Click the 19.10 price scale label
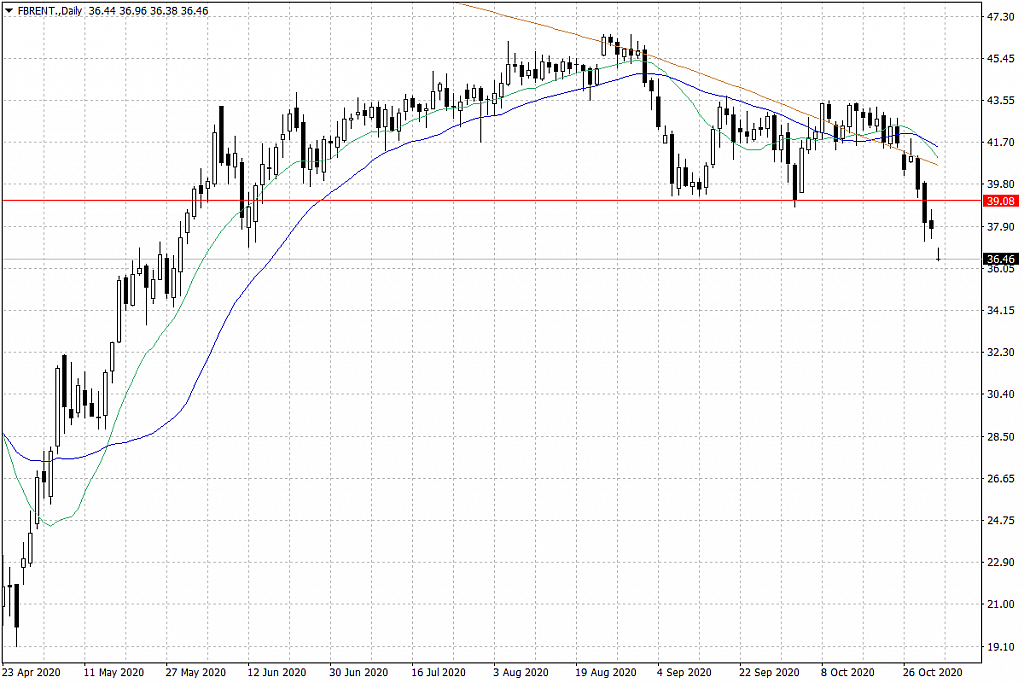Viewport: 1024px width, 683px height. pos(1001,647)
